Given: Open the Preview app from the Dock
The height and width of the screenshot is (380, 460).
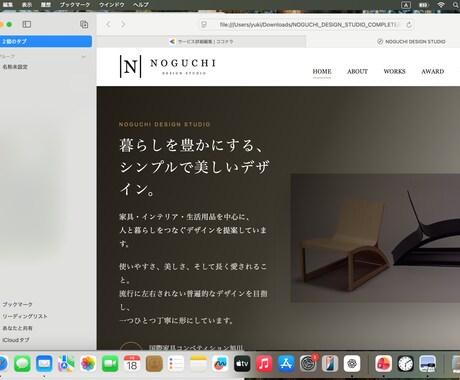Looking at the screenshot, I should (427, 364).
